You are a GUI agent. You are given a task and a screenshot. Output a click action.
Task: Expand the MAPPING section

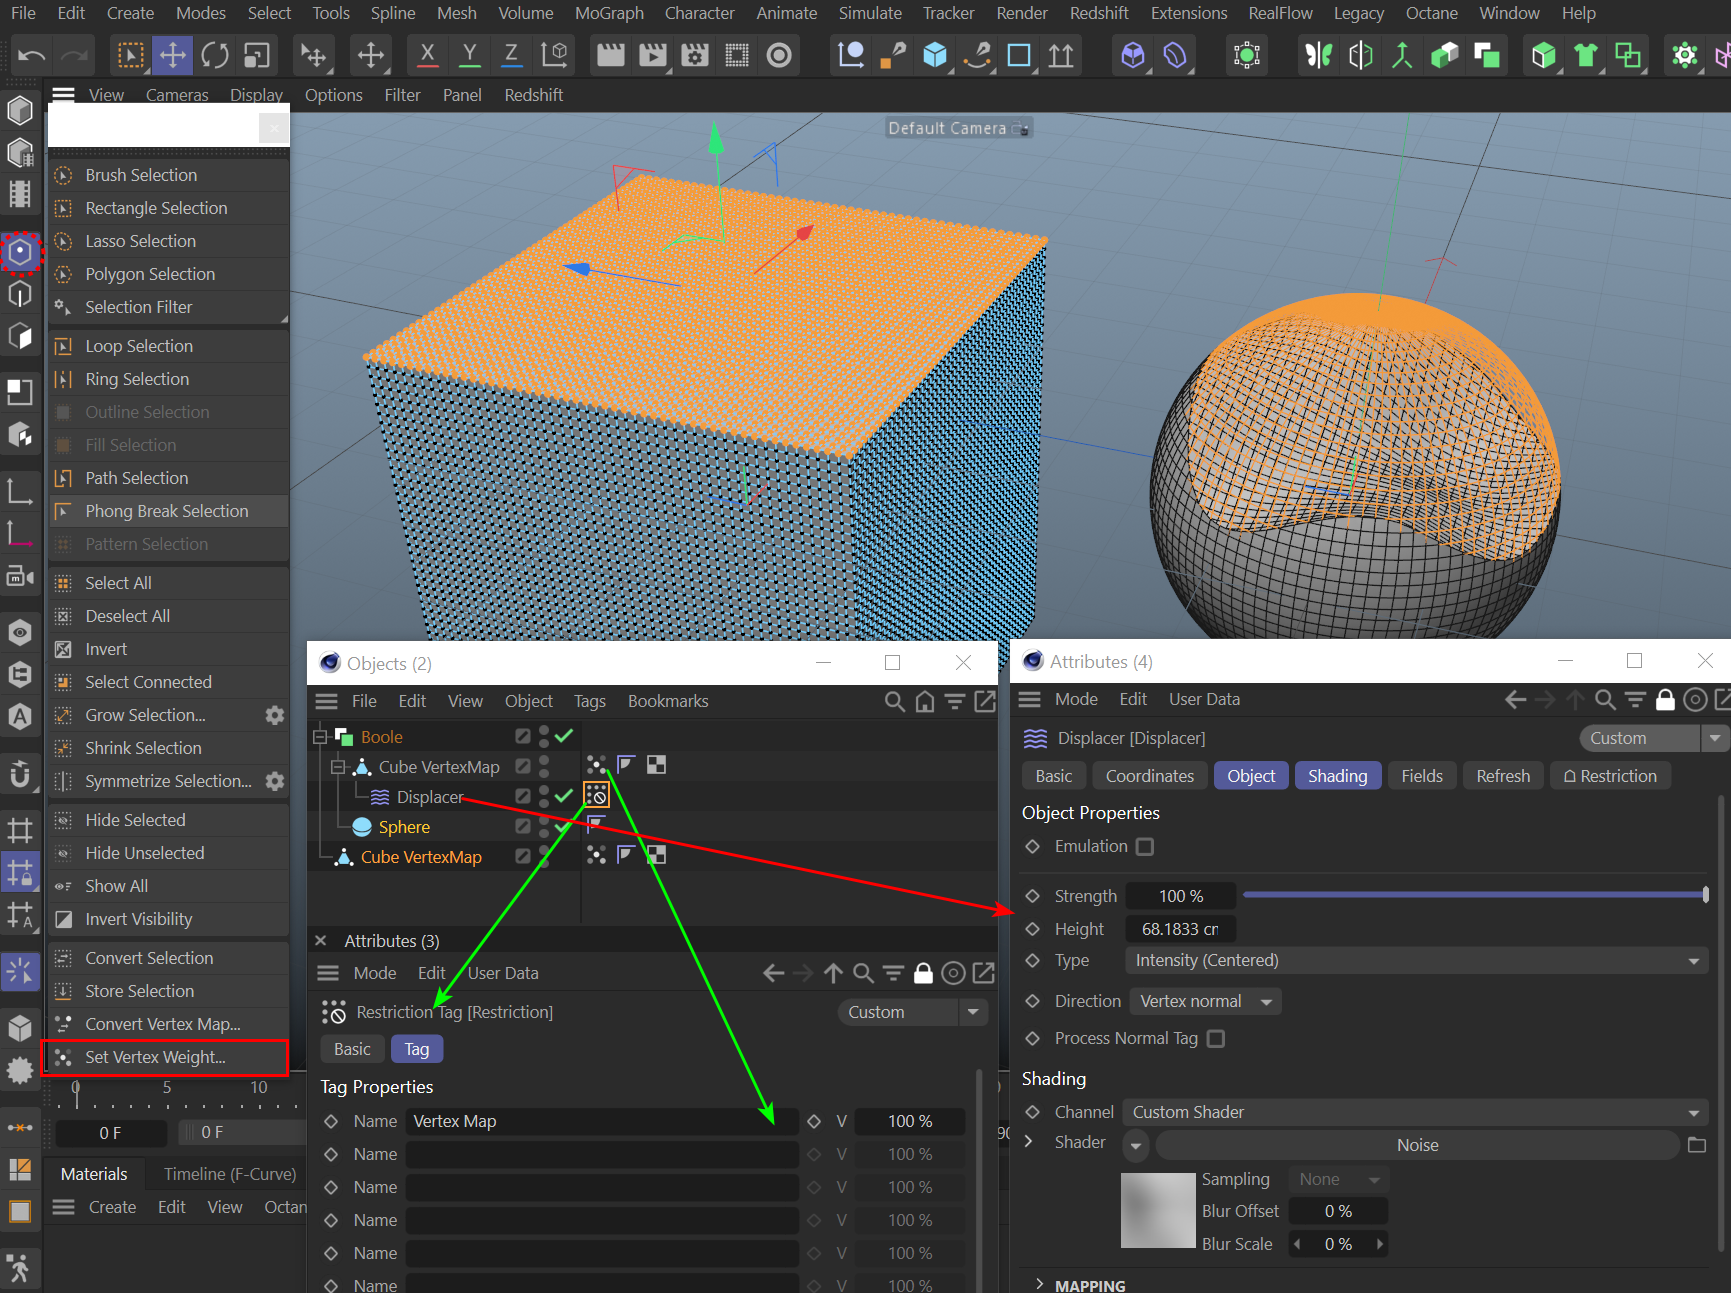pyautogui.click(x=1040, y=1284)
